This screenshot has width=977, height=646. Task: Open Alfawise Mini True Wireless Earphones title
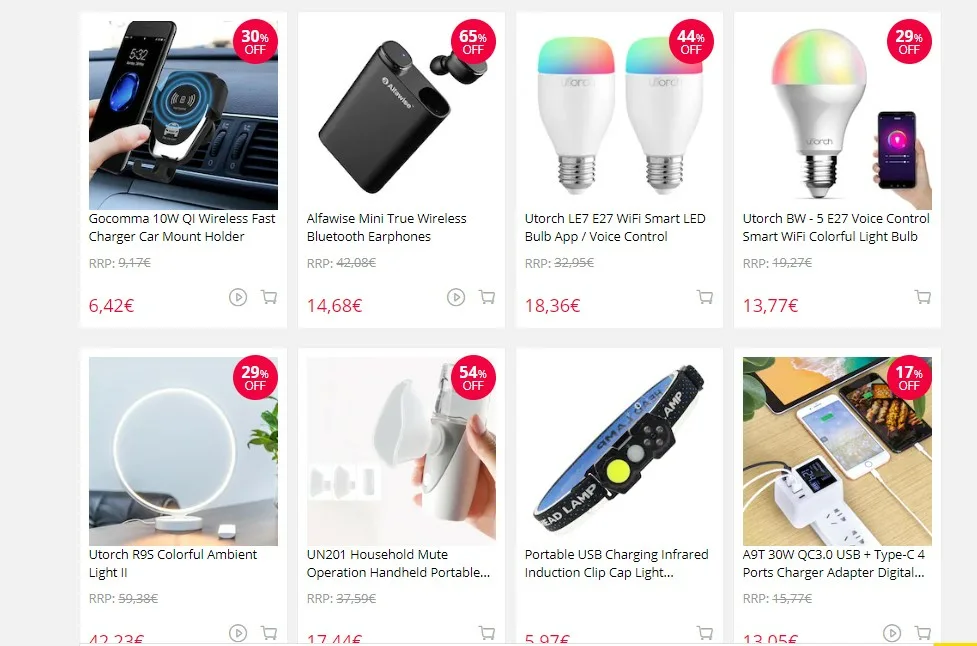[x=386, y=227]
